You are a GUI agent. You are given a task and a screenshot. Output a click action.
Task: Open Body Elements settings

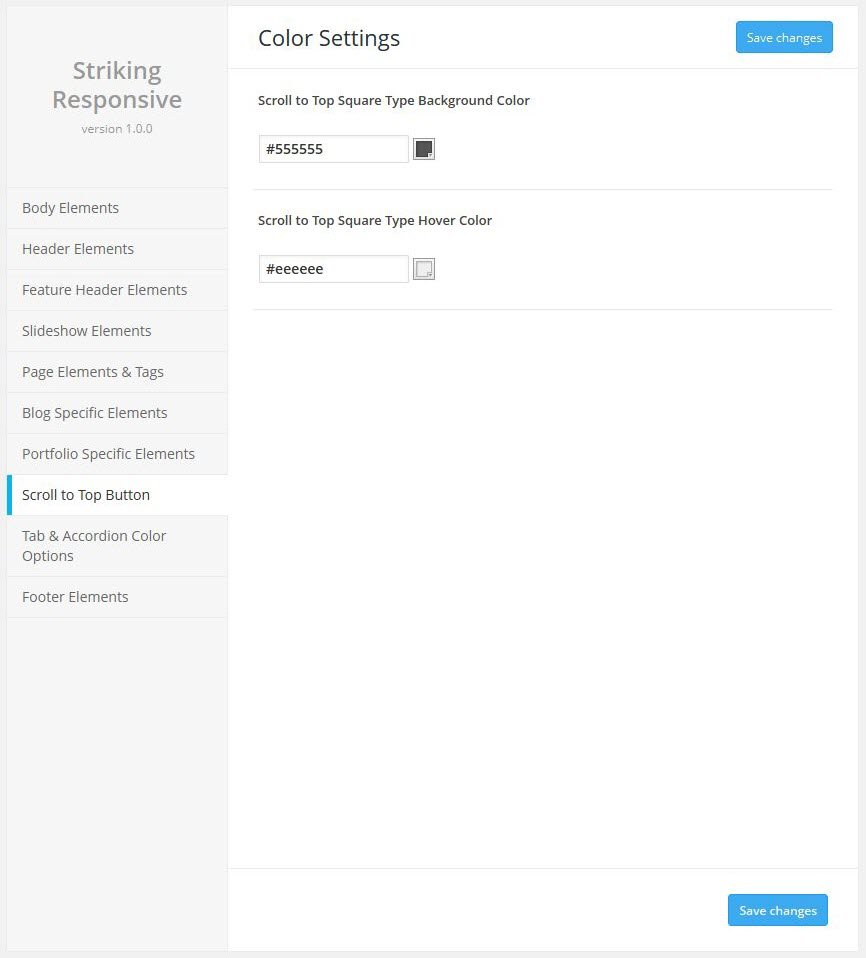click(70, 208)
